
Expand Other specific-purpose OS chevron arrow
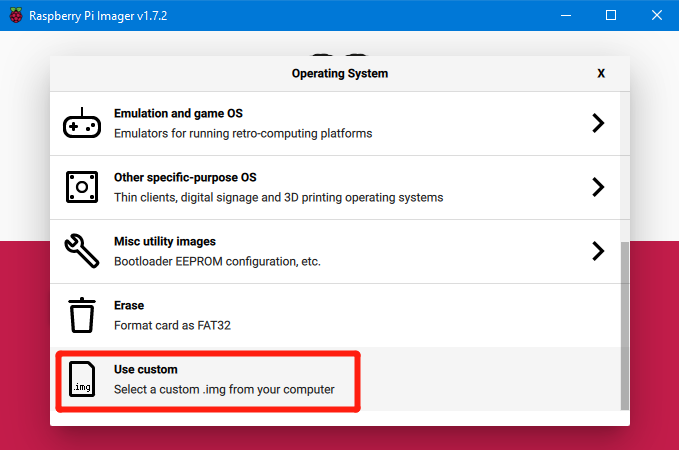(597, 187)
